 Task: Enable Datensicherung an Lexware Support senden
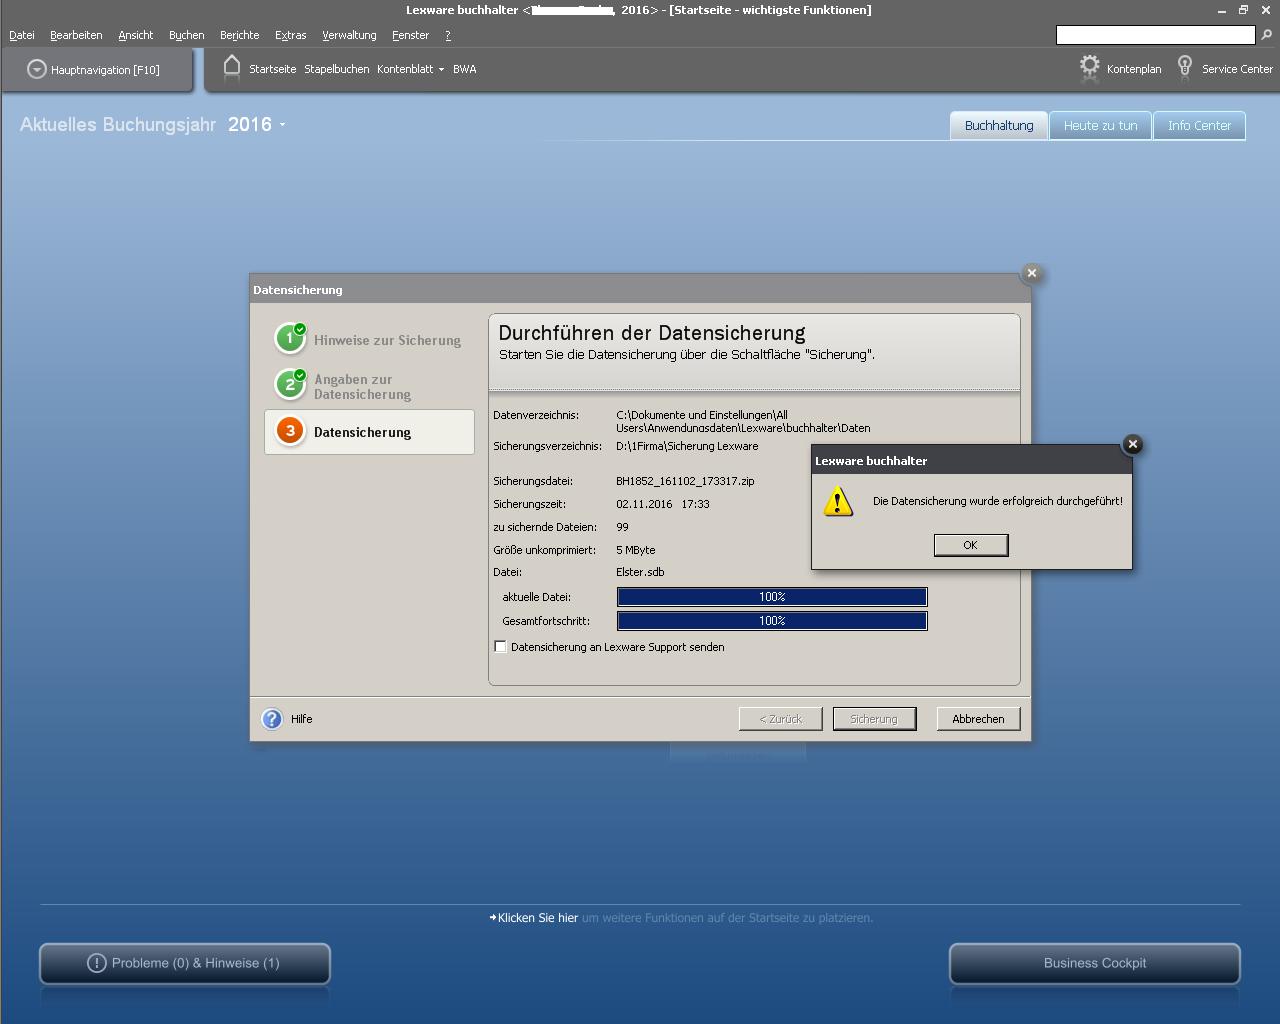tap(500, 647)
